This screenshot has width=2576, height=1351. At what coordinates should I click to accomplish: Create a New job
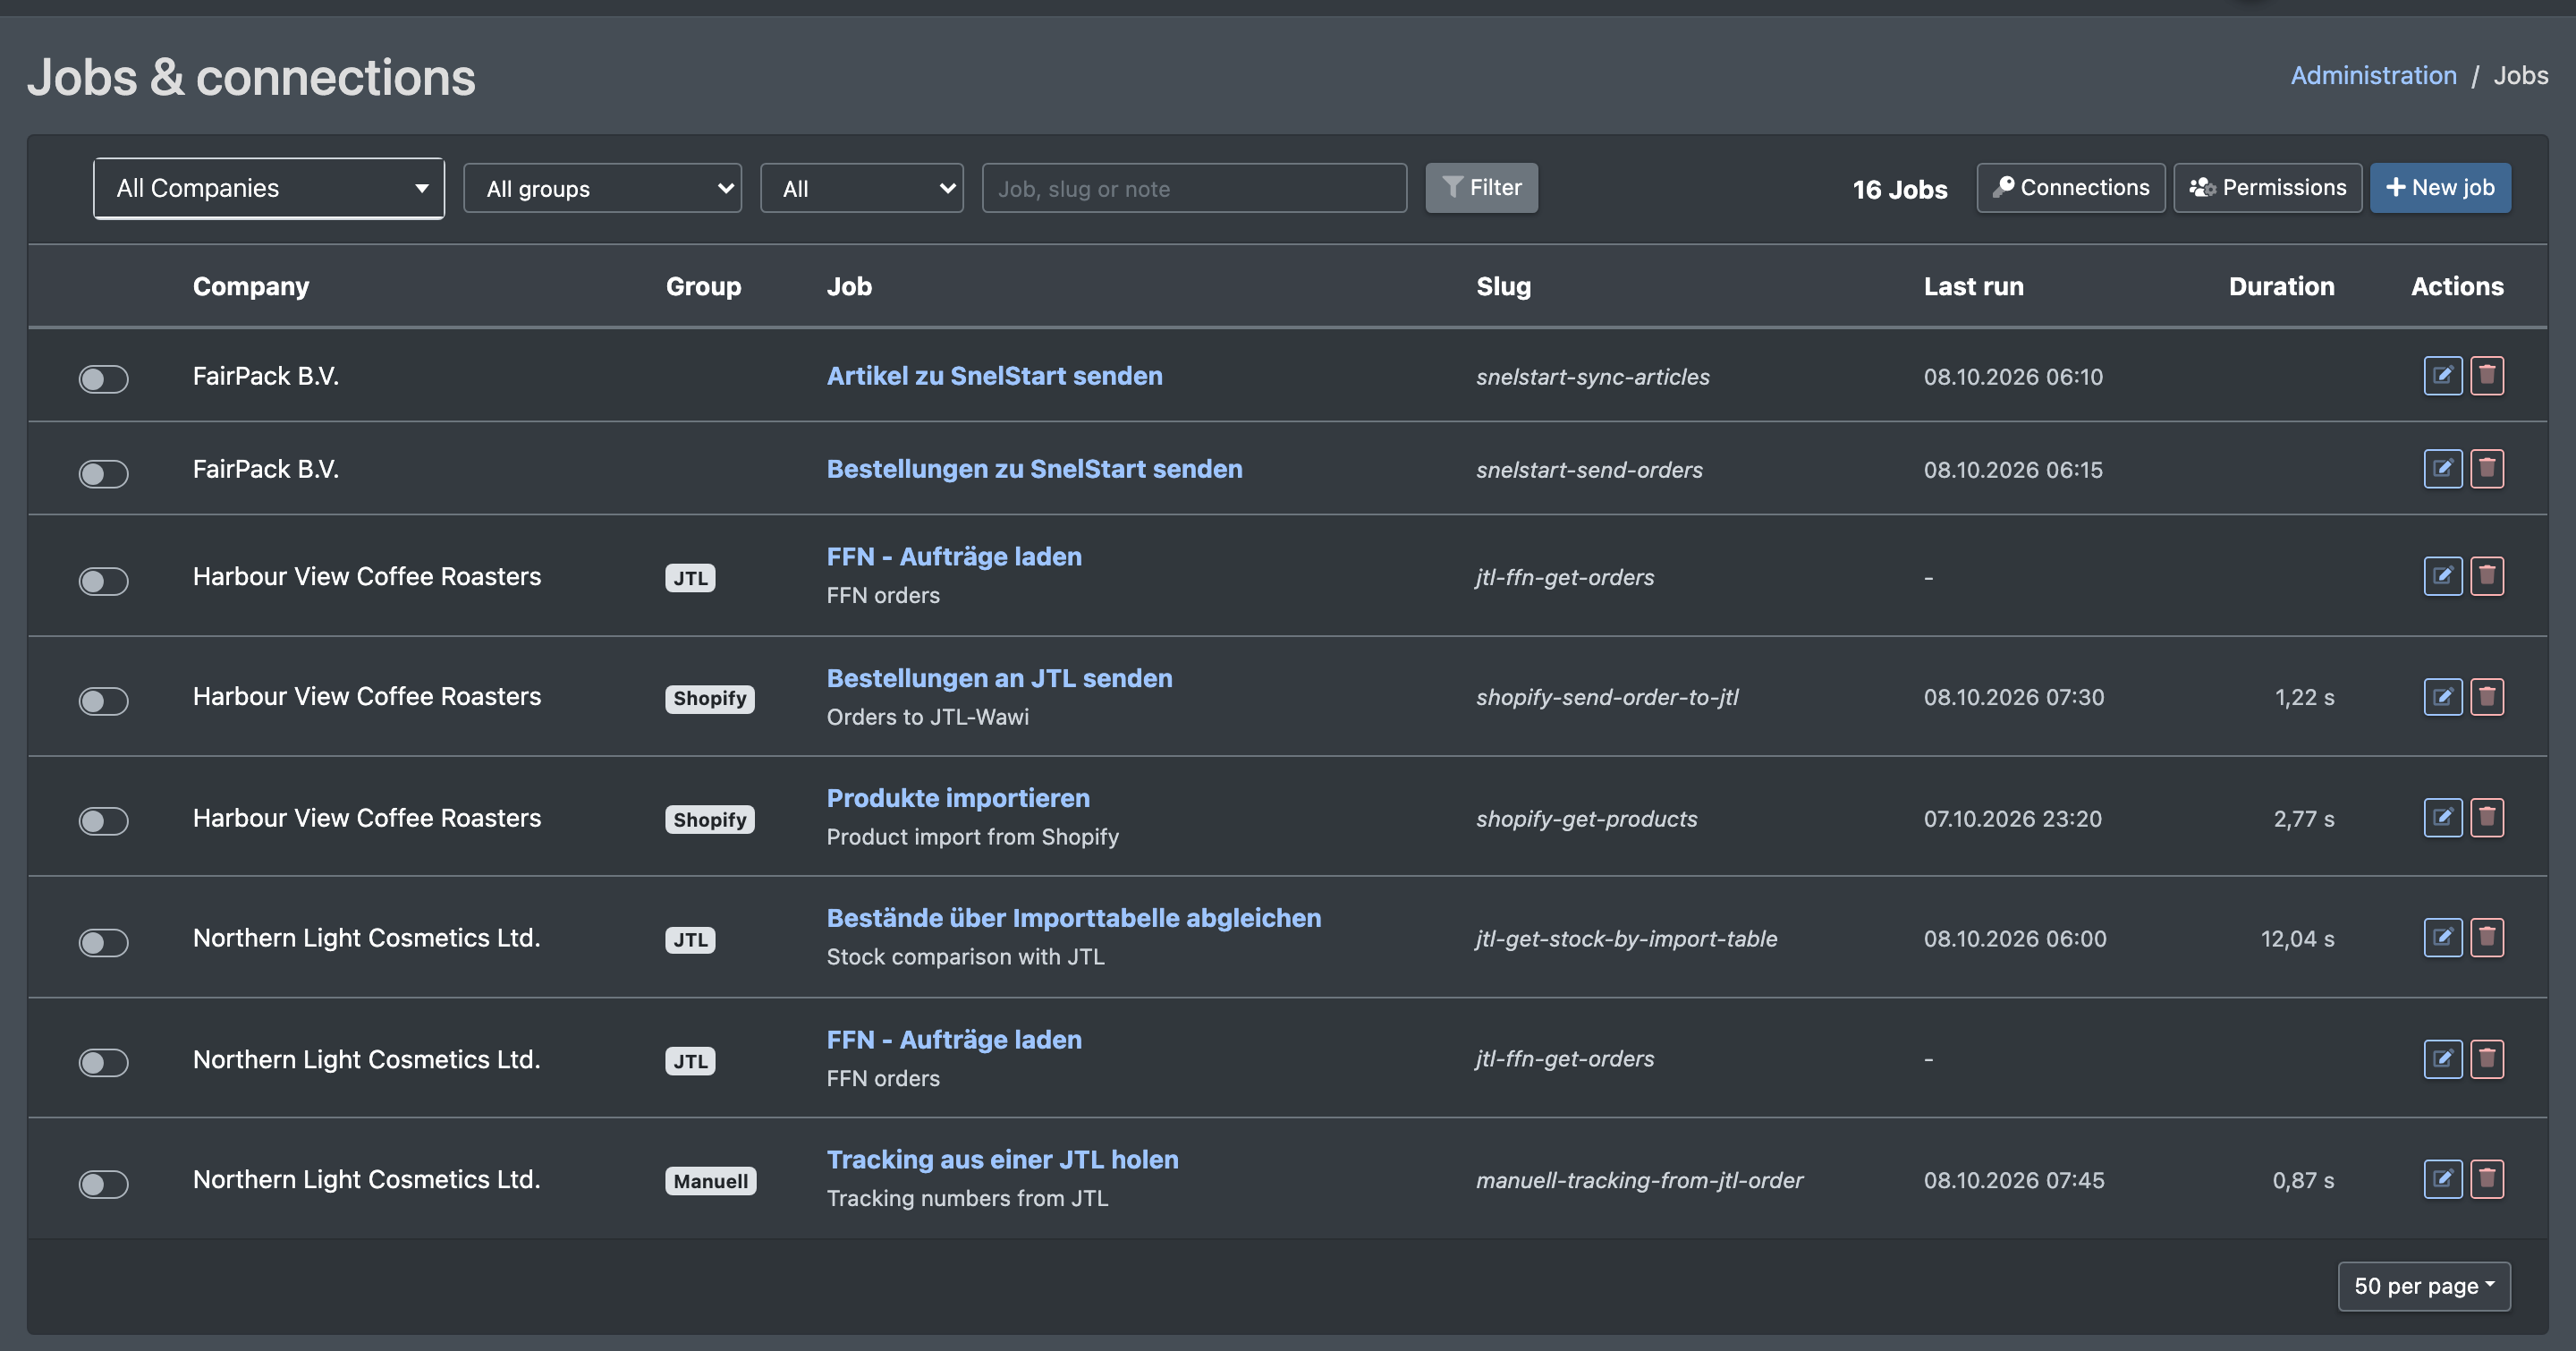2440,188
